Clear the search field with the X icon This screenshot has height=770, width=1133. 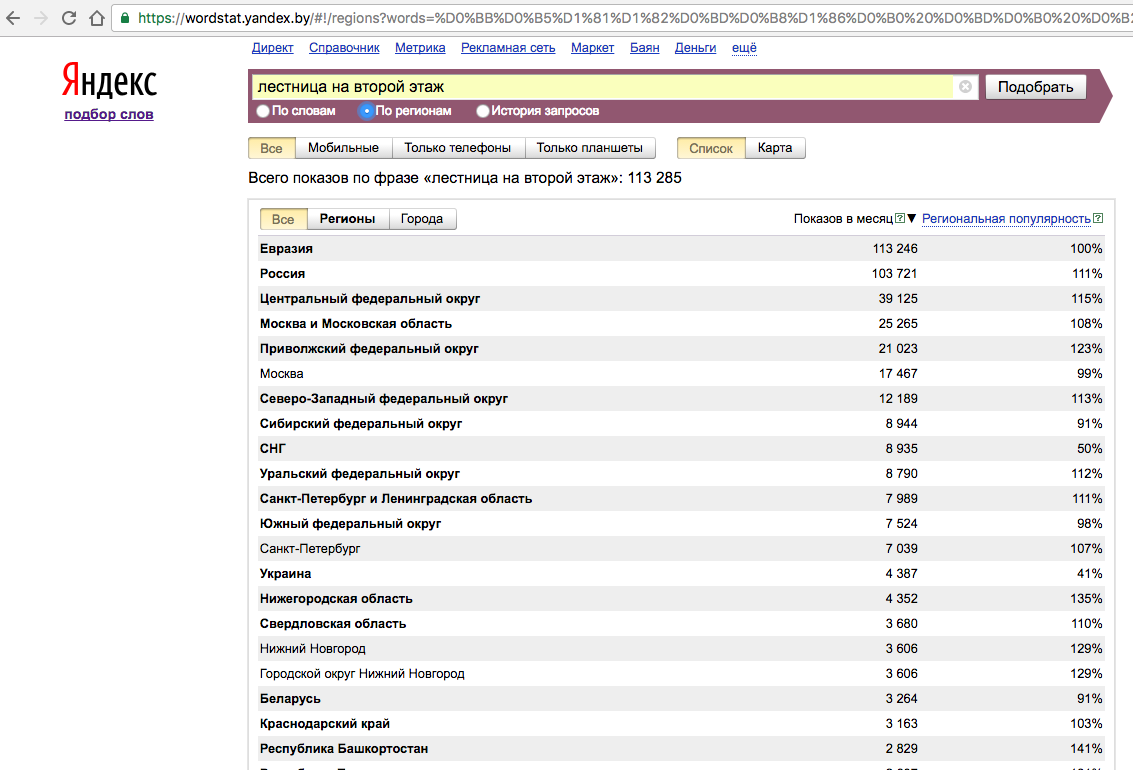[x=965, y=87]
